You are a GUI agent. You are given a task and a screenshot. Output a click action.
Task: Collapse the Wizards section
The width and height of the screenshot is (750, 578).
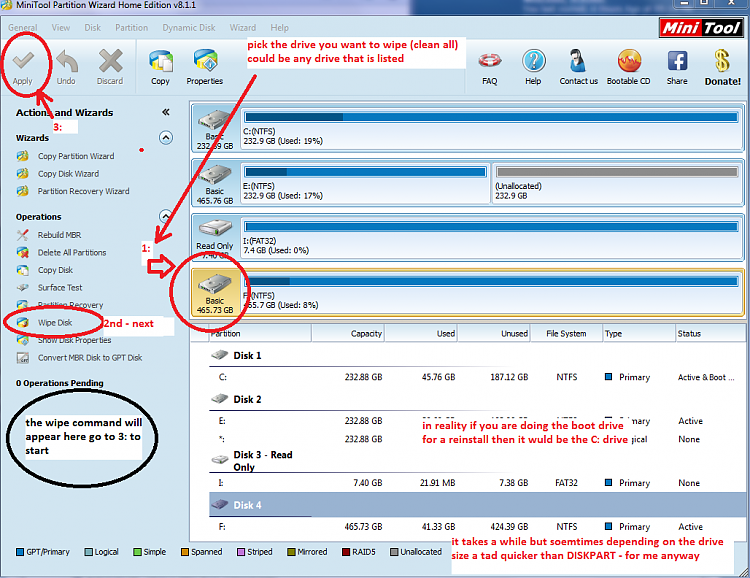(165, 138)
